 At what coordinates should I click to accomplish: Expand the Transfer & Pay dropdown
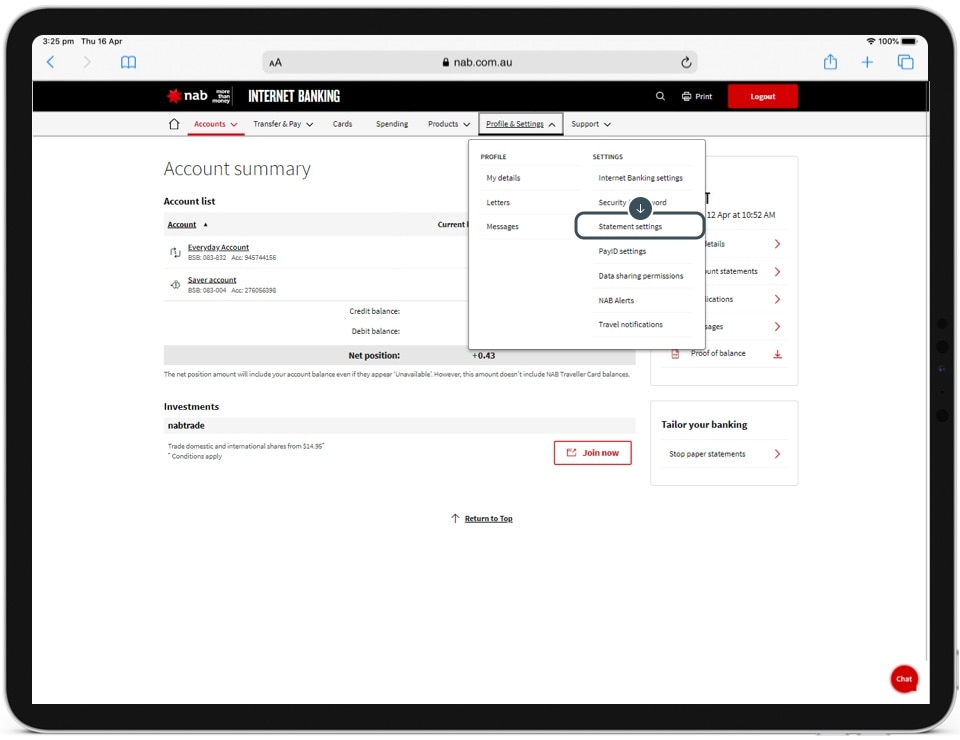coord(283,124)
